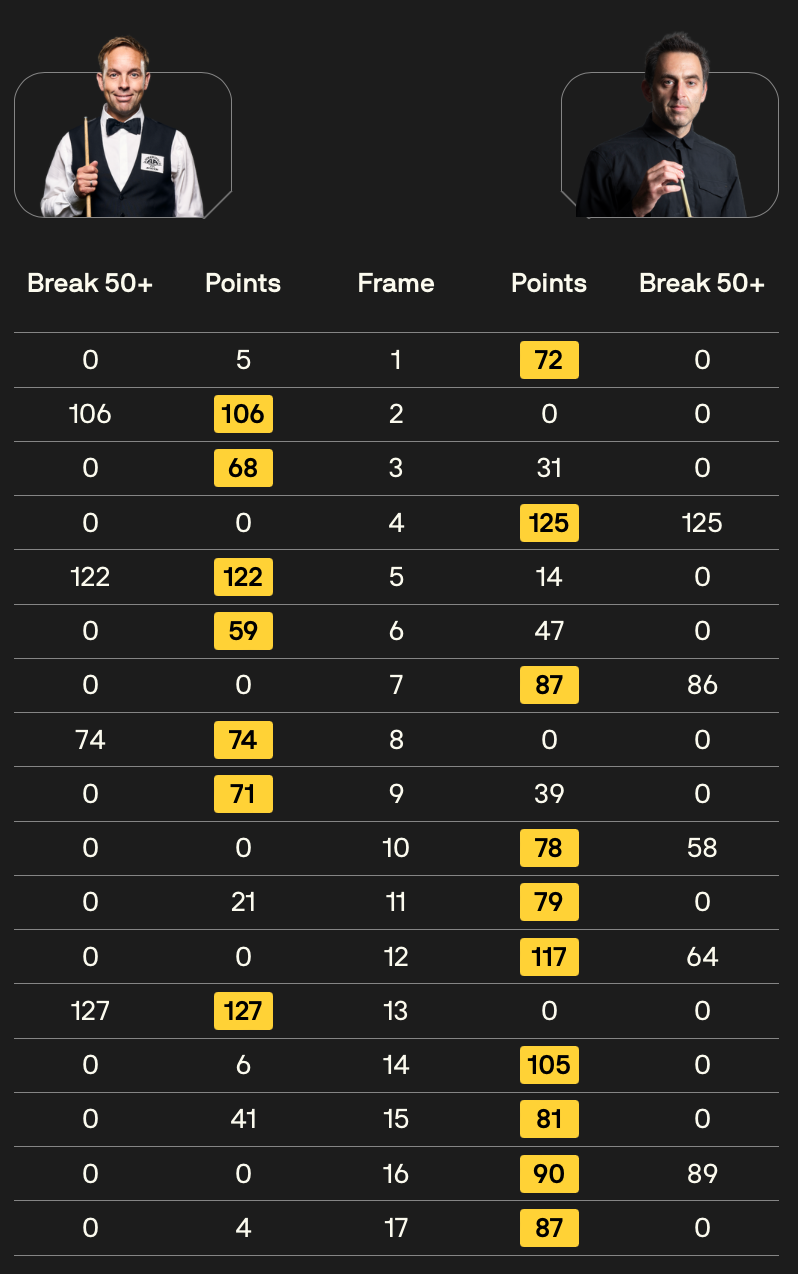Viewport: 798px width, 1274px height.
Task: Select frame number 17 row
Action: pyautogui.click(x=396, y=1228)
